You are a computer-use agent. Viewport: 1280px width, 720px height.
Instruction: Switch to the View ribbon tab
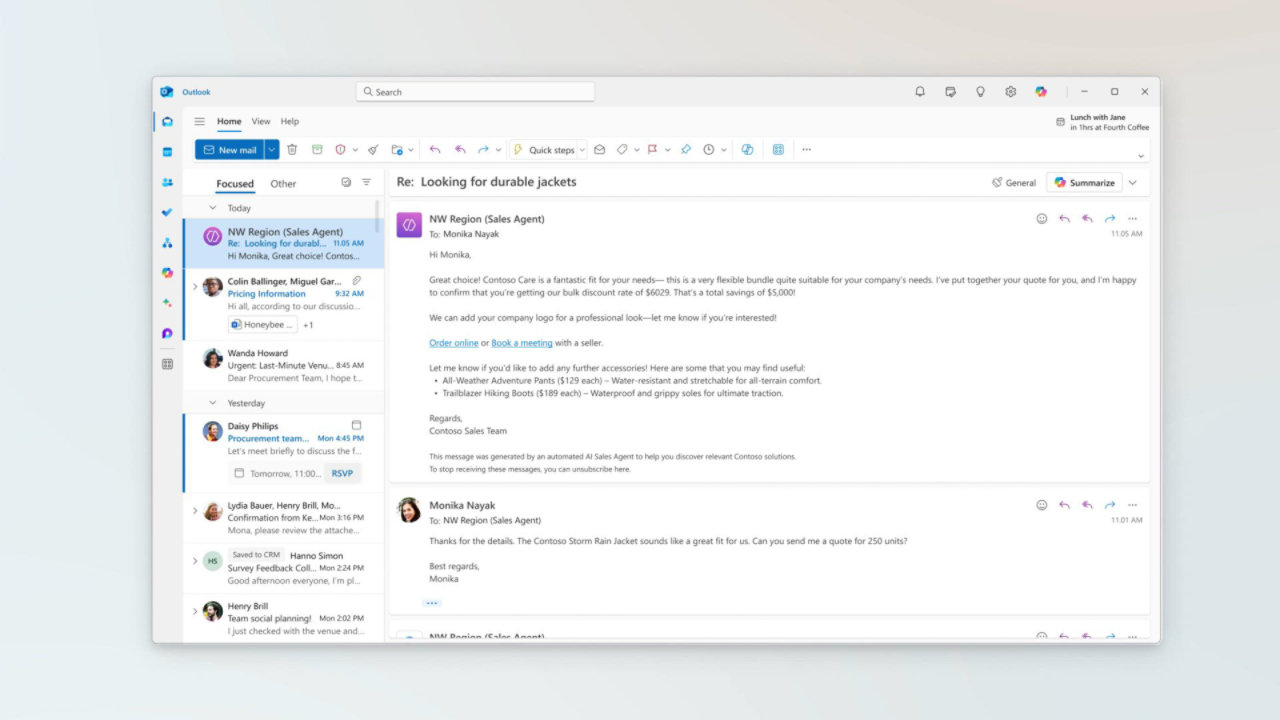(x=260, y=122)
